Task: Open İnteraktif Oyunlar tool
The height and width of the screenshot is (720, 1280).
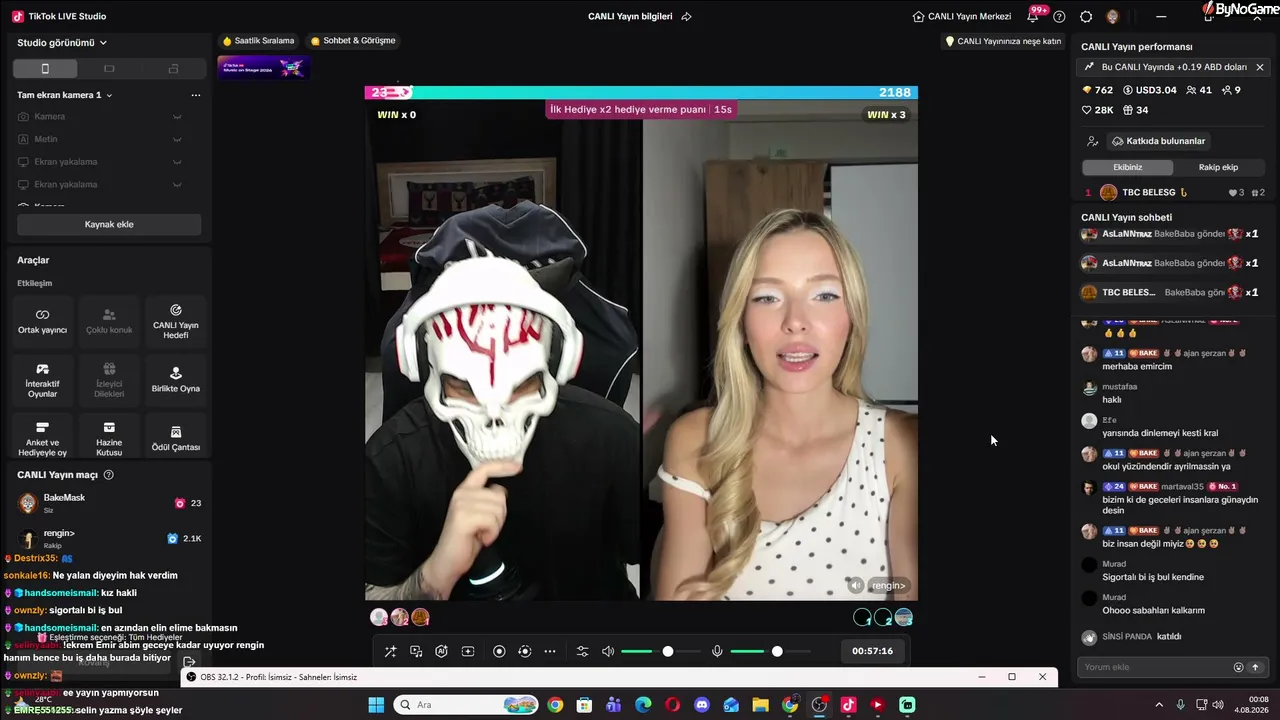Action: pos(43,380)
